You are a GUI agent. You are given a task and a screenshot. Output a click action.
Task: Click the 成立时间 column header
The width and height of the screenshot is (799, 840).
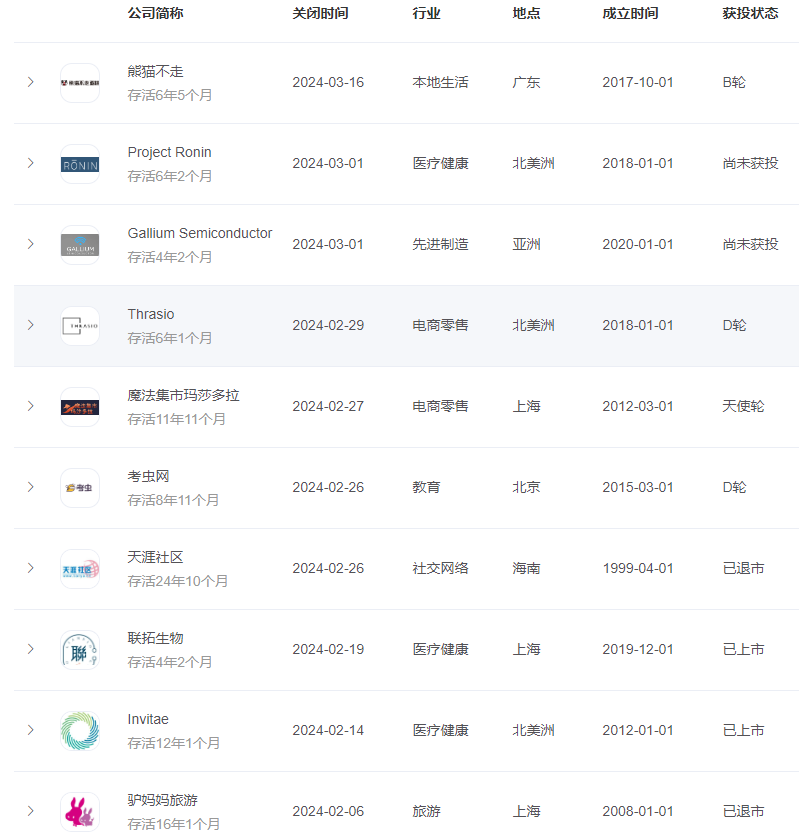point(630,13)
